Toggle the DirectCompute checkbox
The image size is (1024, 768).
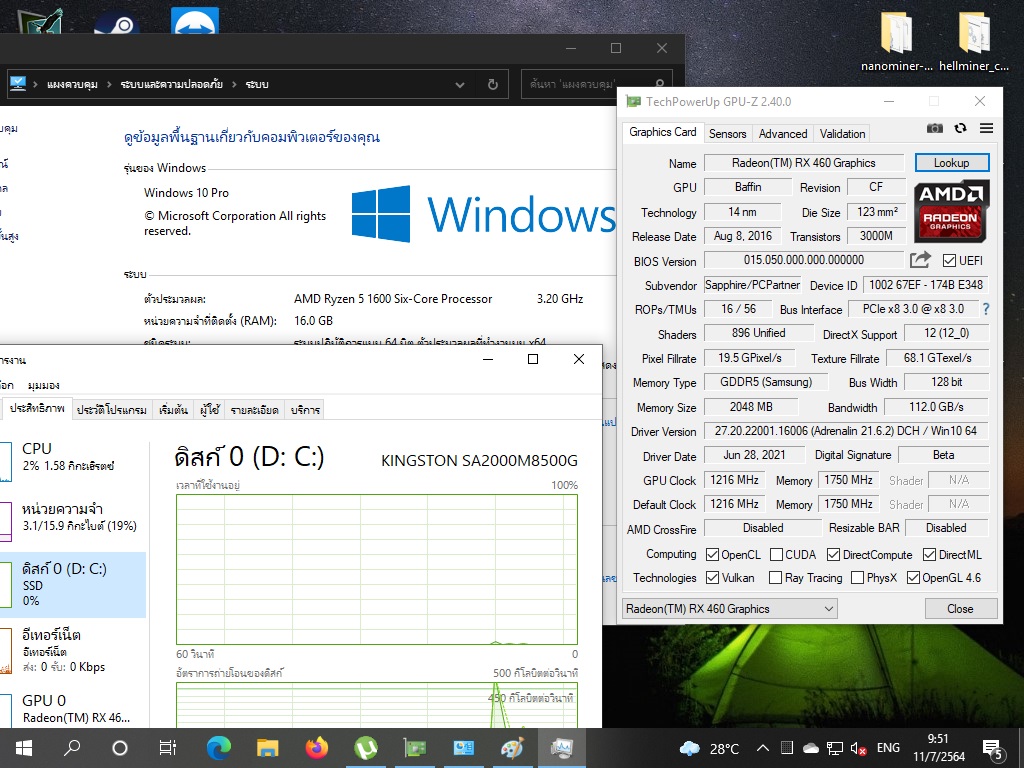[x=833, y=554]
